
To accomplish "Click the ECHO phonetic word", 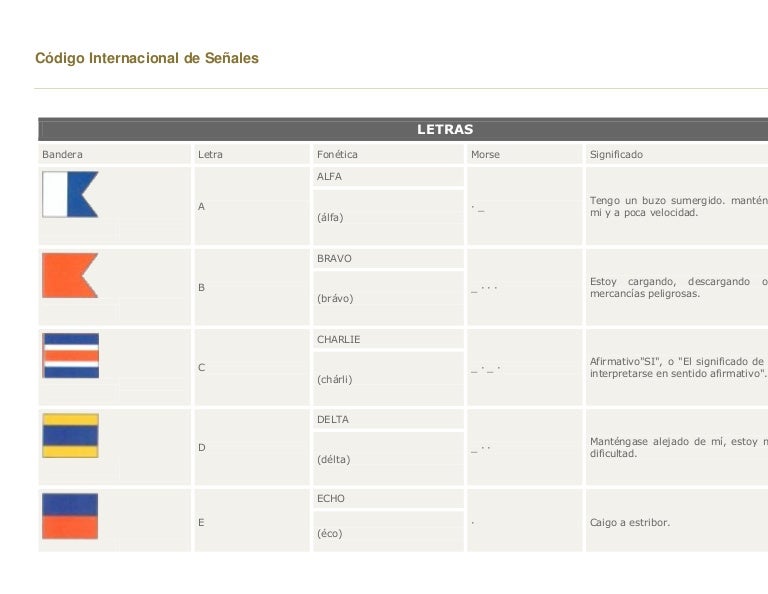I will pyautogui.click(x=331, y=499).
